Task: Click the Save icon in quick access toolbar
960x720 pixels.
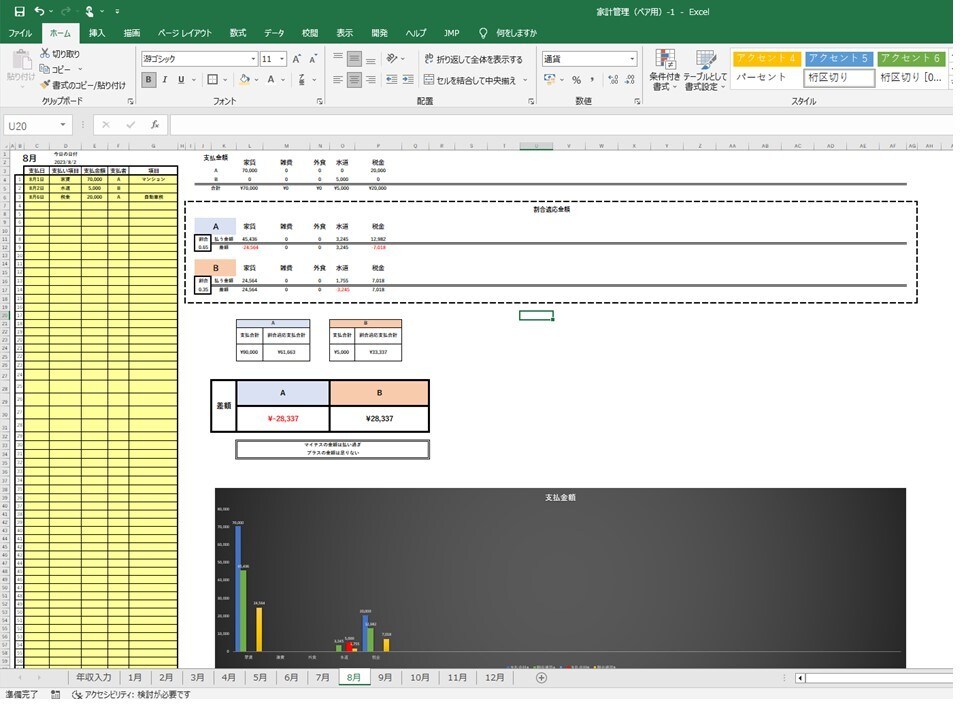Action: tap(19, 11)
